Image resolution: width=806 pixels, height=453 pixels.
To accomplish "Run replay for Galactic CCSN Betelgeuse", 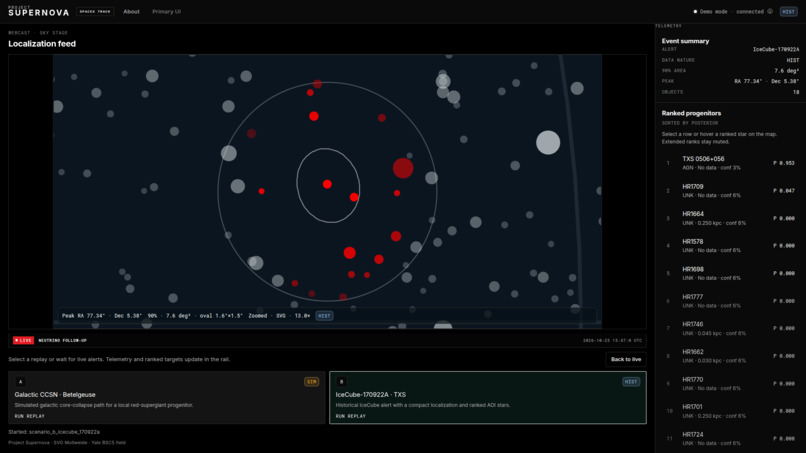I will pyautogui.click(x=29, y=416).
